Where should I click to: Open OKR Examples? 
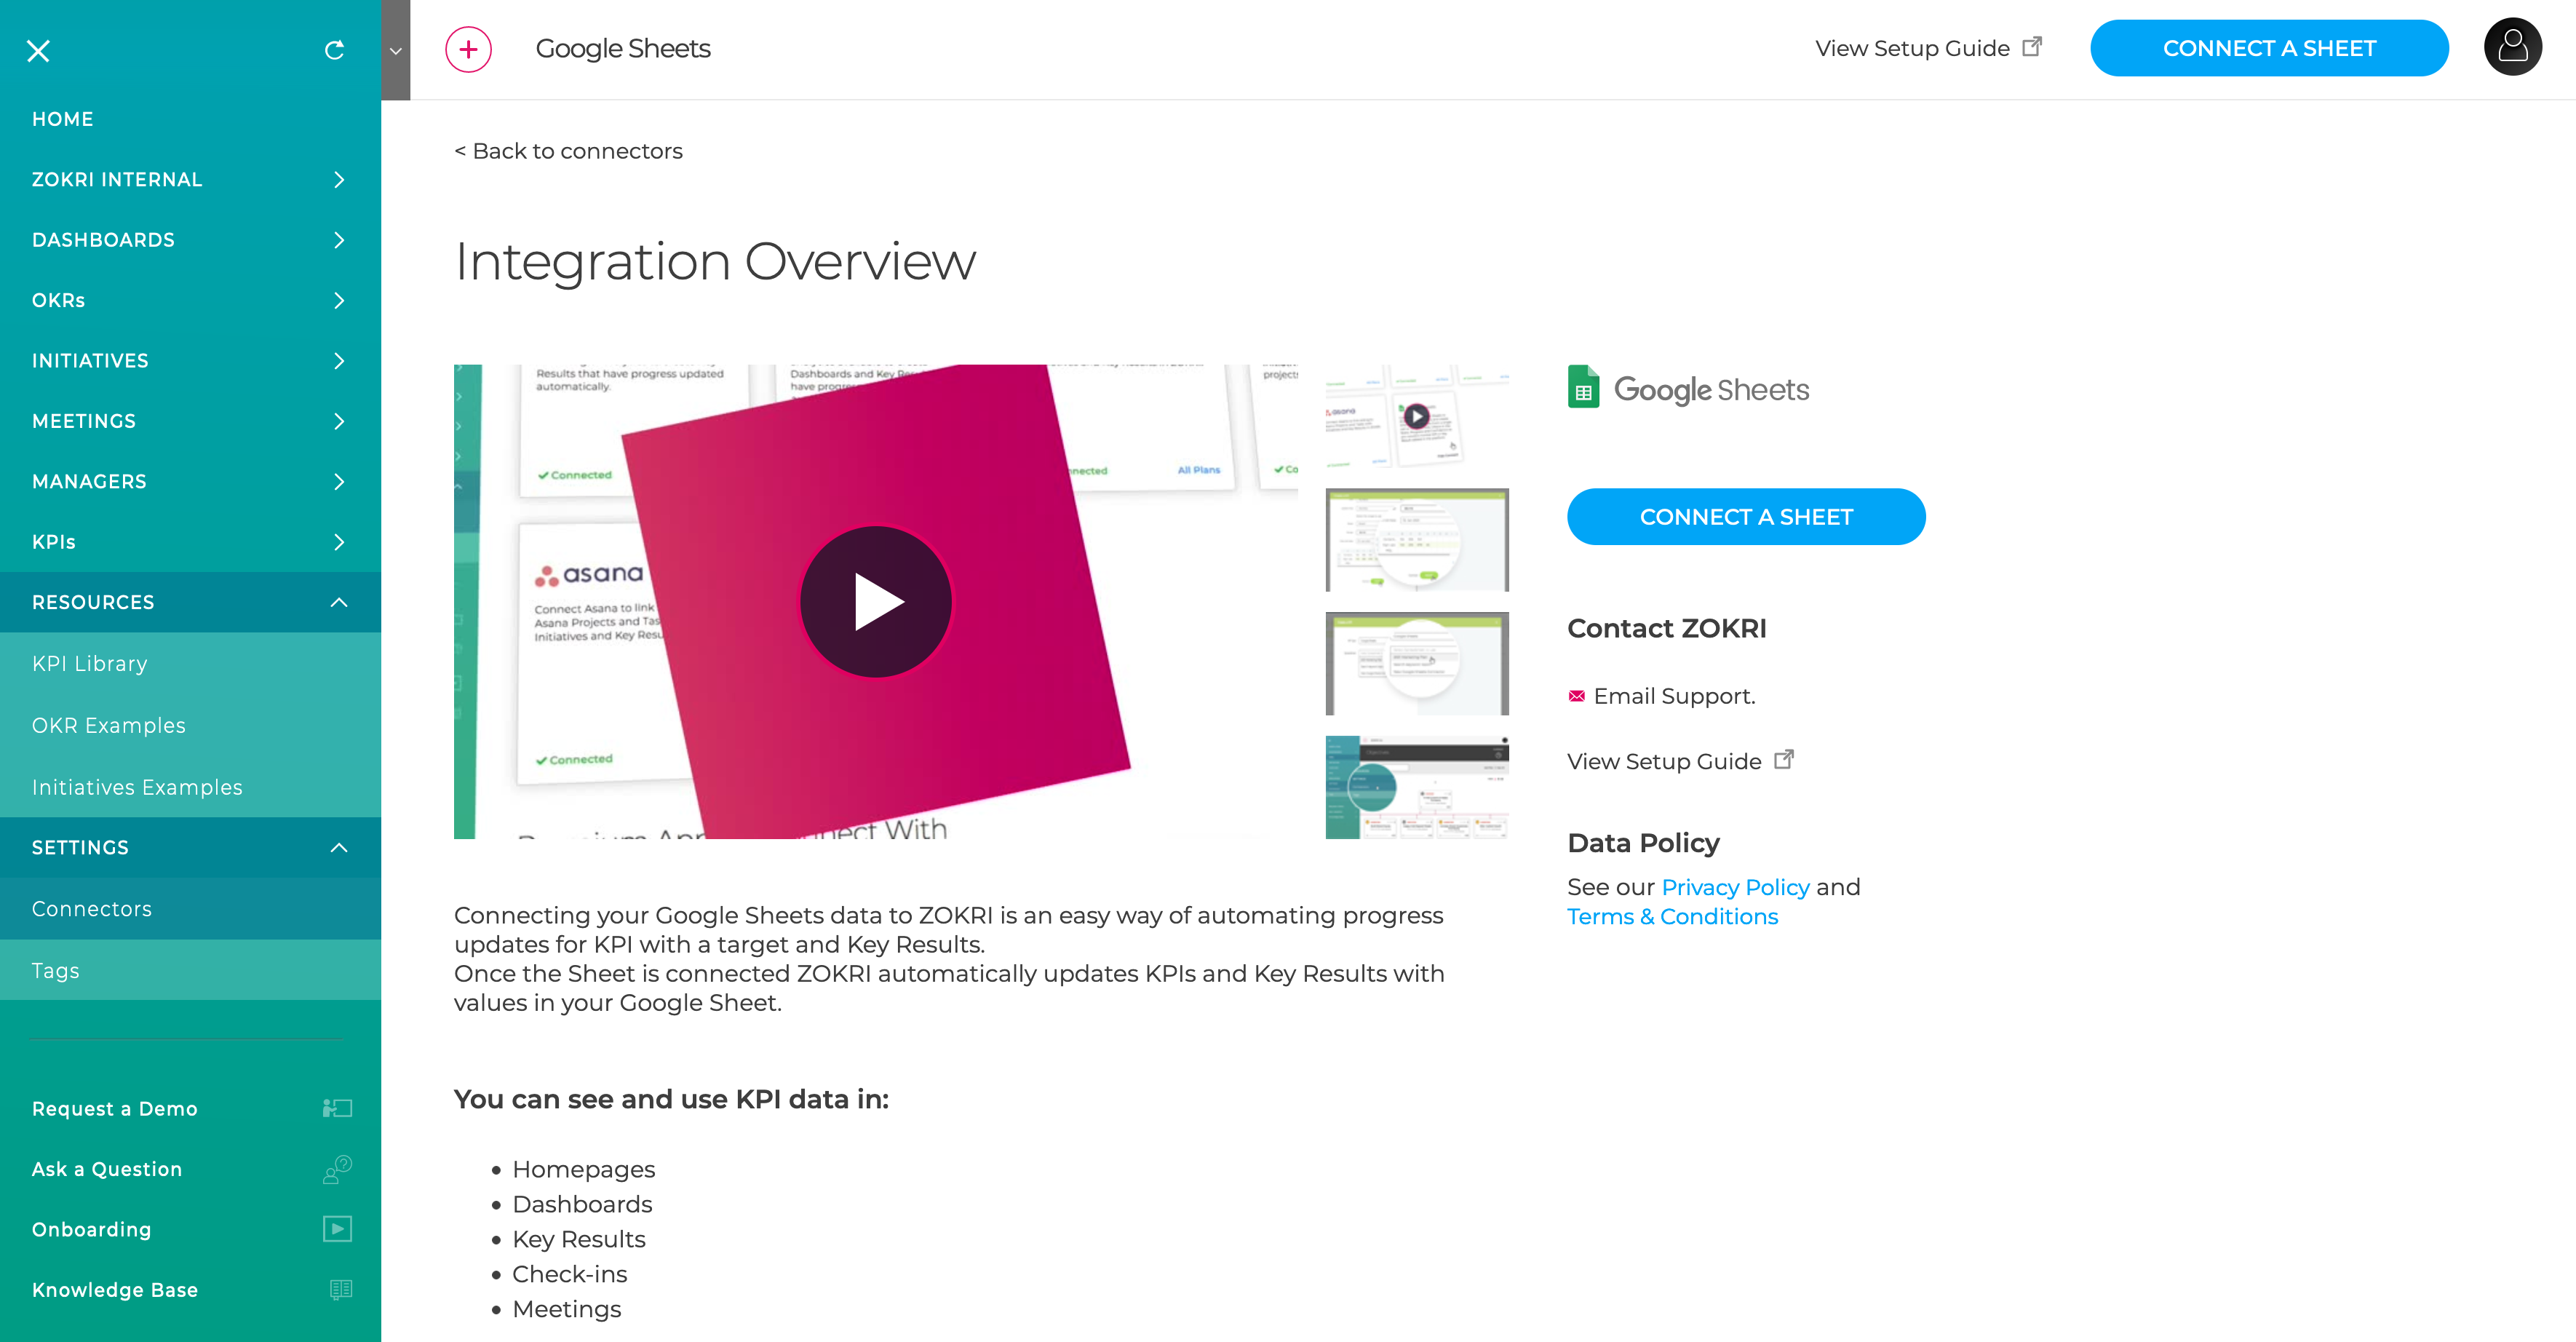tap(190, 725)
